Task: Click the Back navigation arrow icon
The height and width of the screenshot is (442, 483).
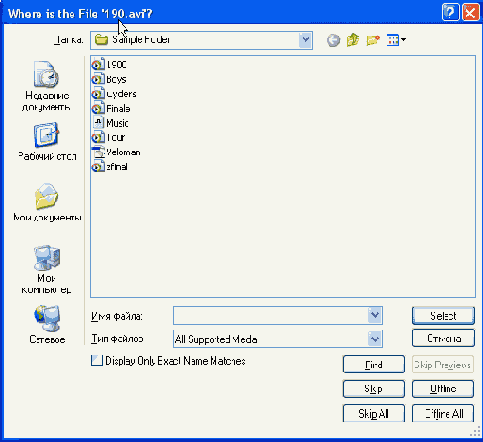Action: click(x=333, y=40)
